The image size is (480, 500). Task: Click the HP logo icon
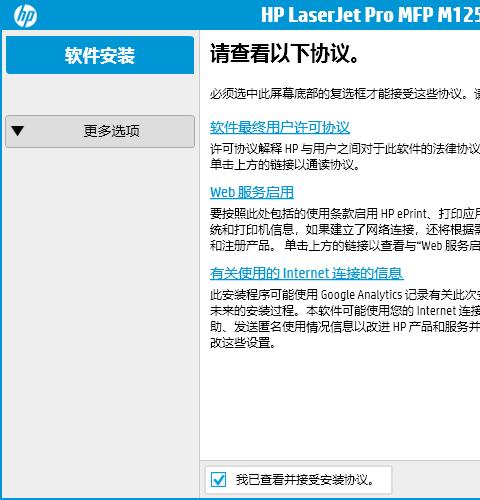coord(25,15)
